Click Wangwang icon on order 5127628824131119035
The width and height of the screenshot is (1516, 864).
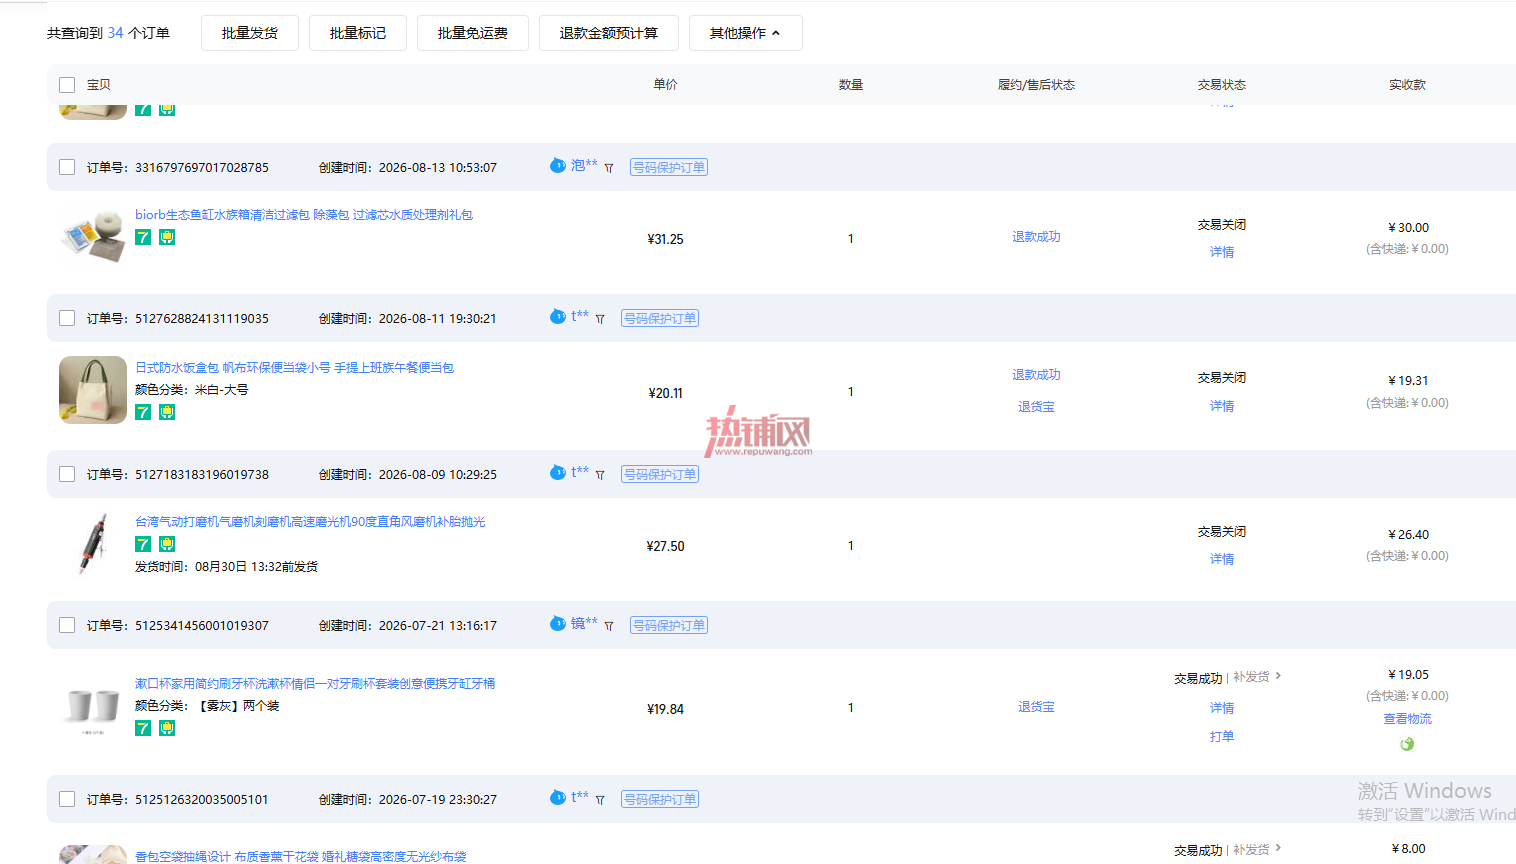pyautogui.click(x=558, y=316)
